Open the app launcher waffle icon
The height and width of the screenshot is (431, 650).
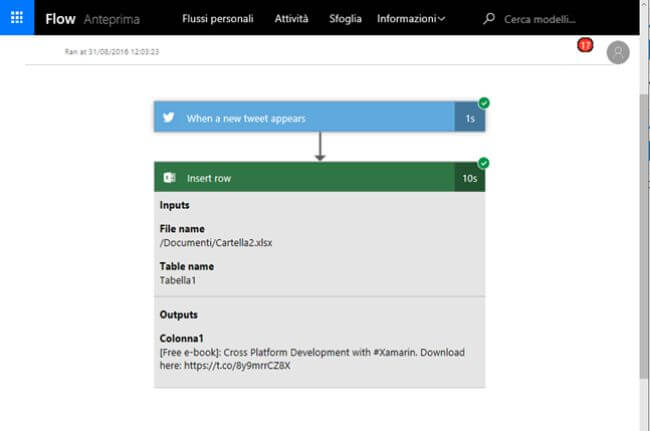pyautogui.click(x=17, y=17)
